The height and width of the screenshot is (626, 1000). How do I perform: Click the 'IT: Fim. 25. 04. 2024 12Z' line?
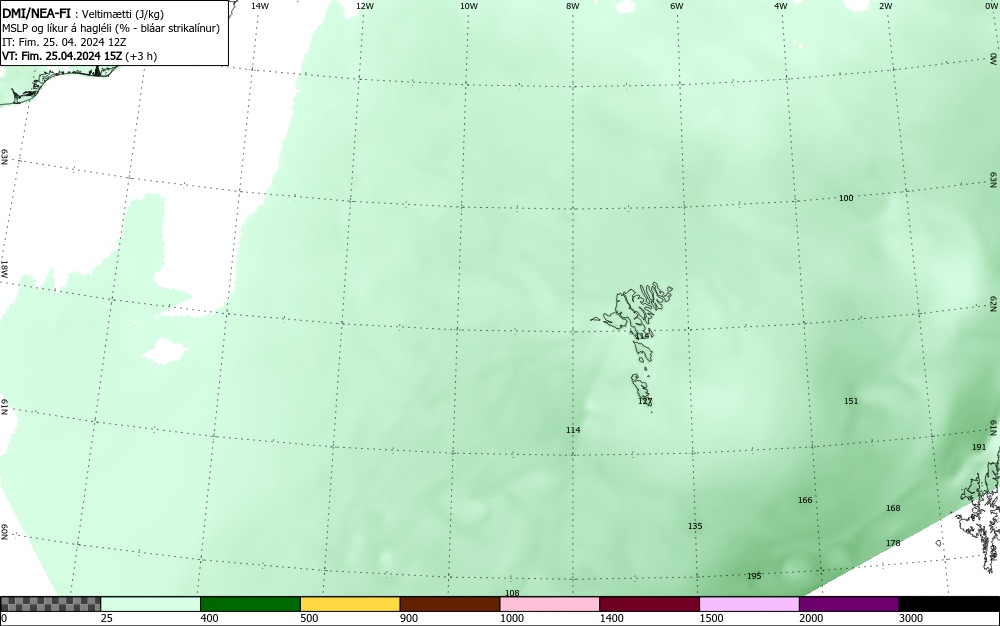coord(64,42)
